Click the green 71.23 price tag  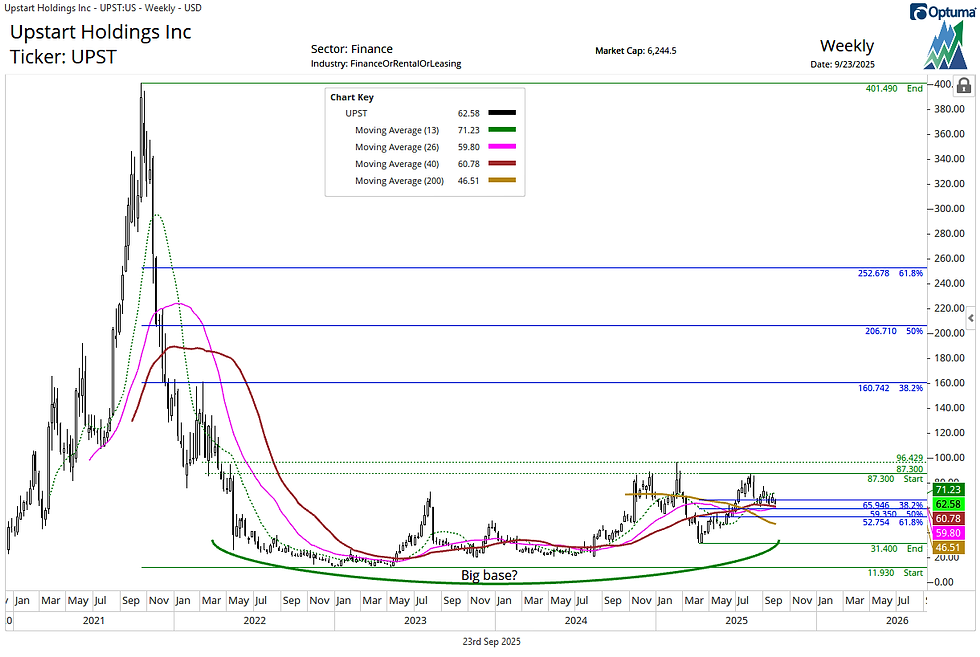(948, 489)
